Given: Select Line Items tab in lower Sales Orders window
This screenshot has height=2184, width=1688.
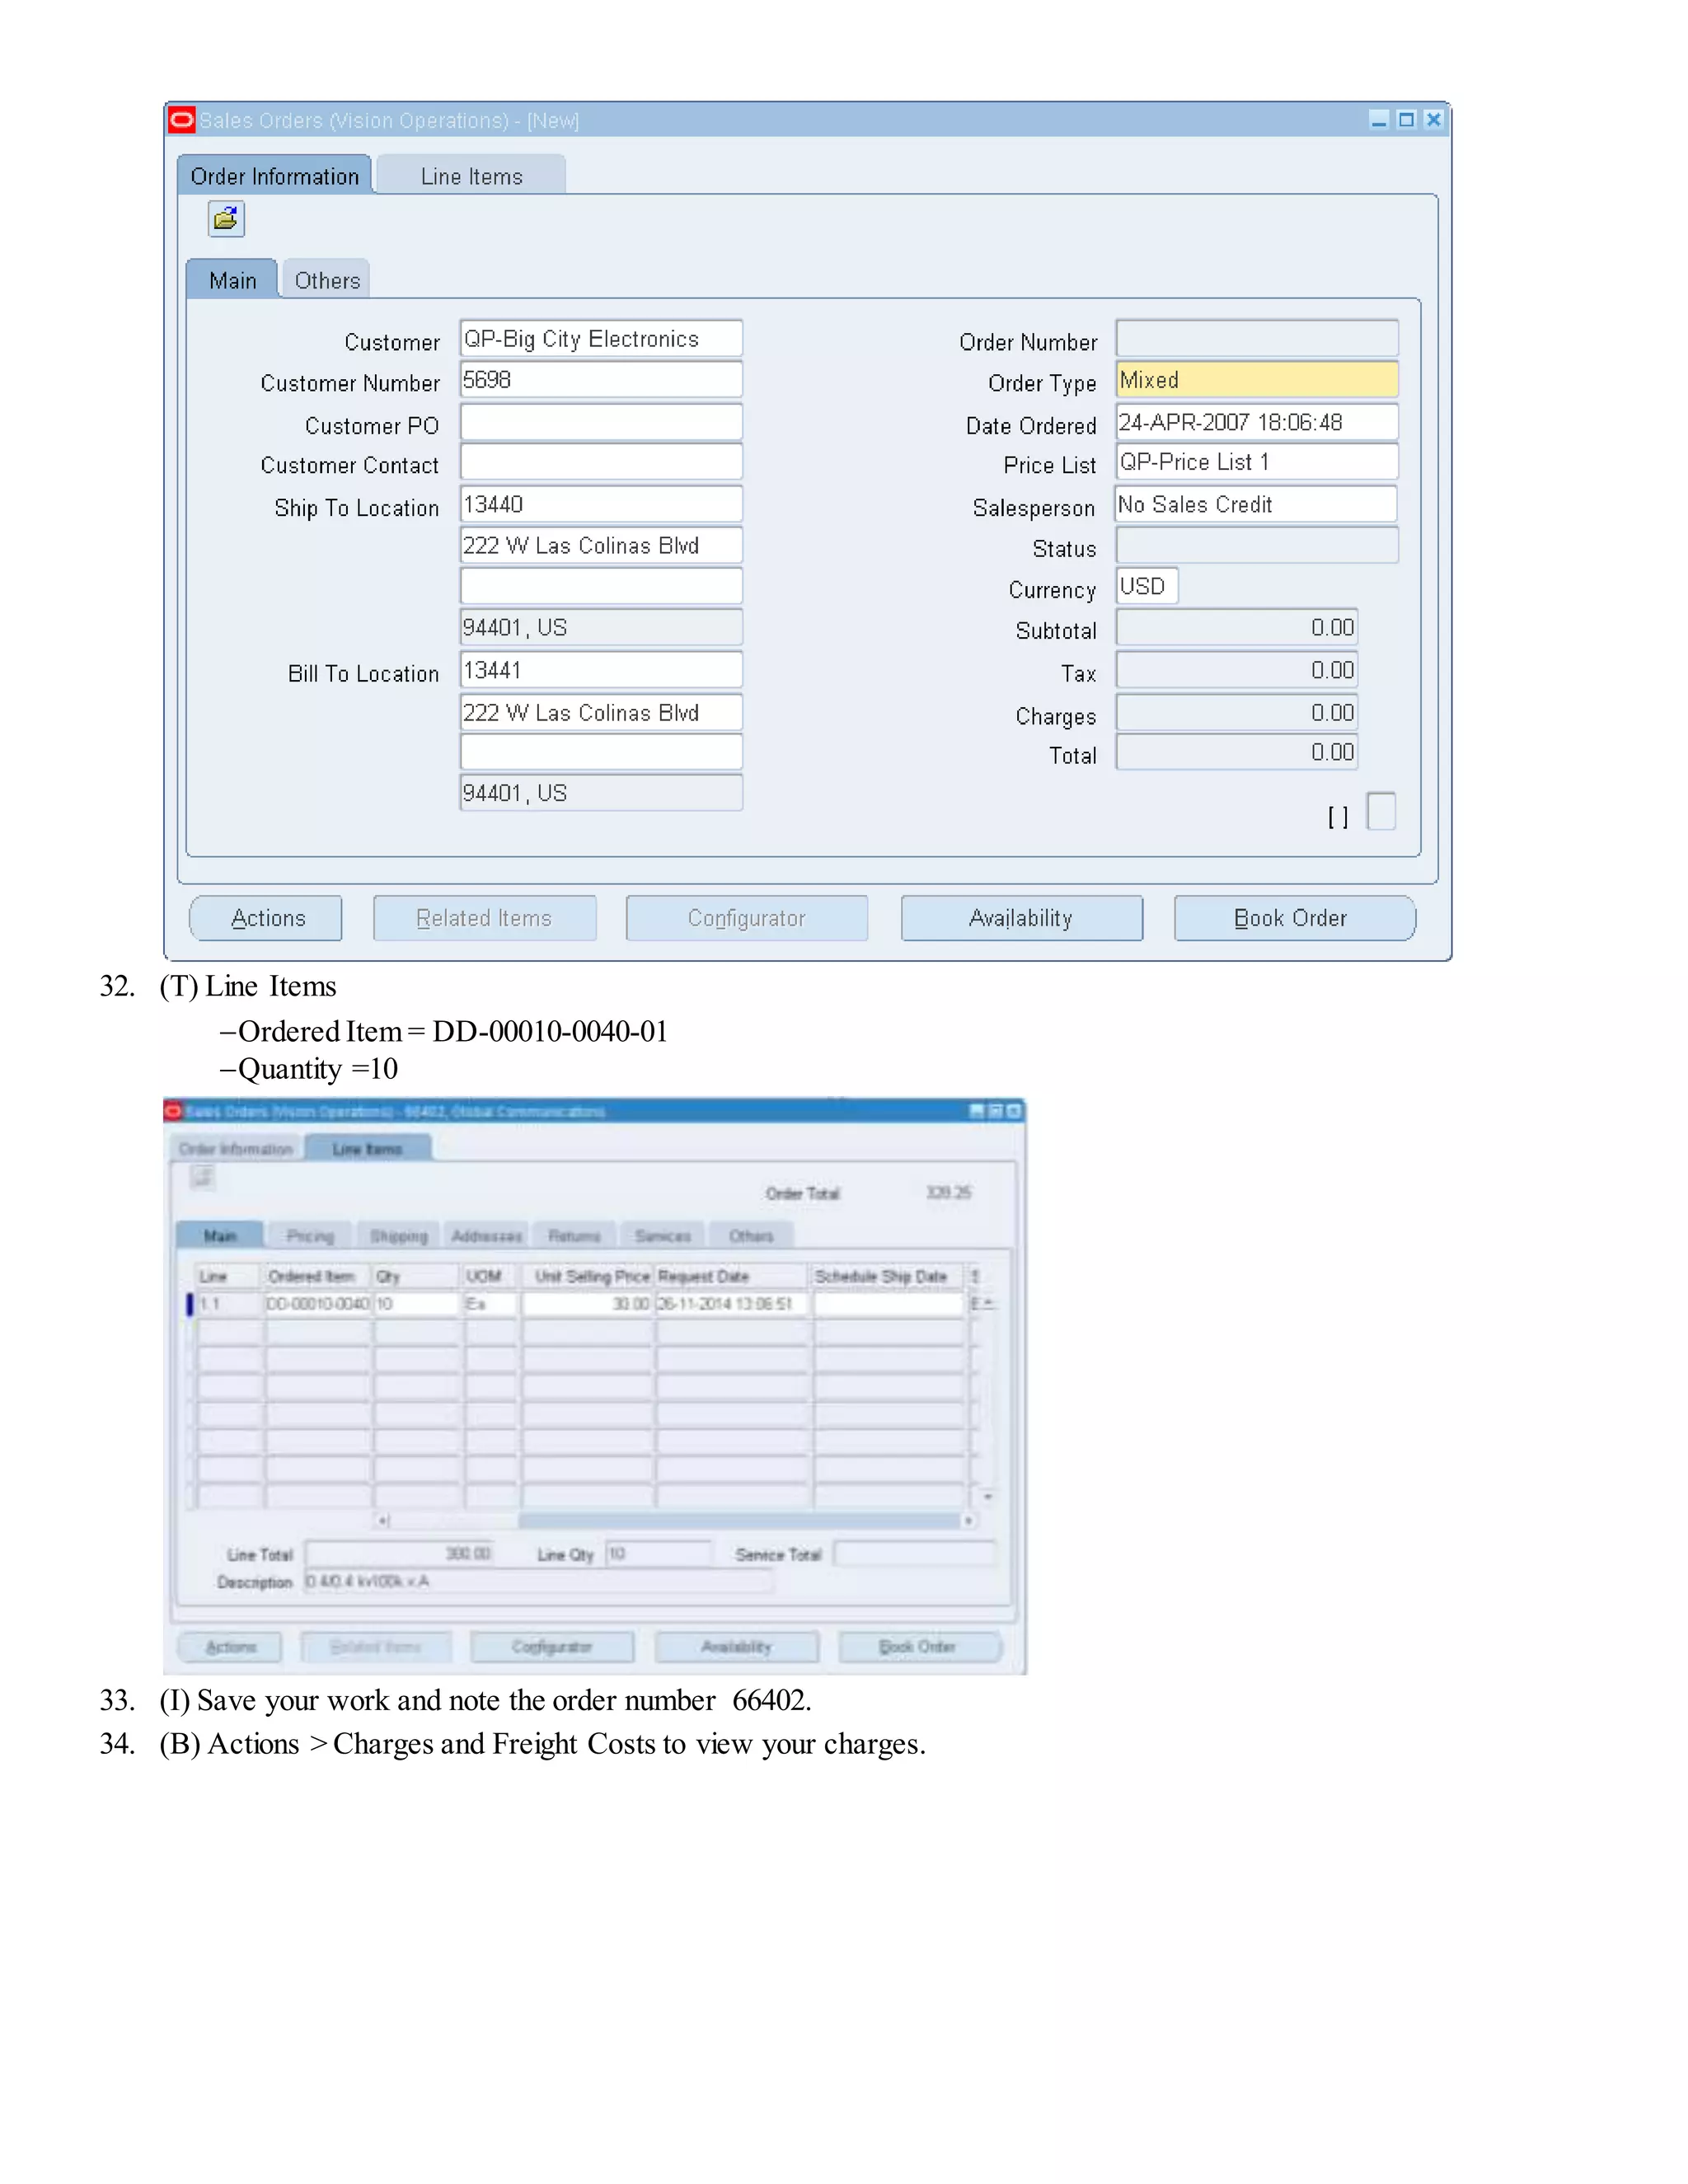Looking at the screenshot, I should 368,1149.
